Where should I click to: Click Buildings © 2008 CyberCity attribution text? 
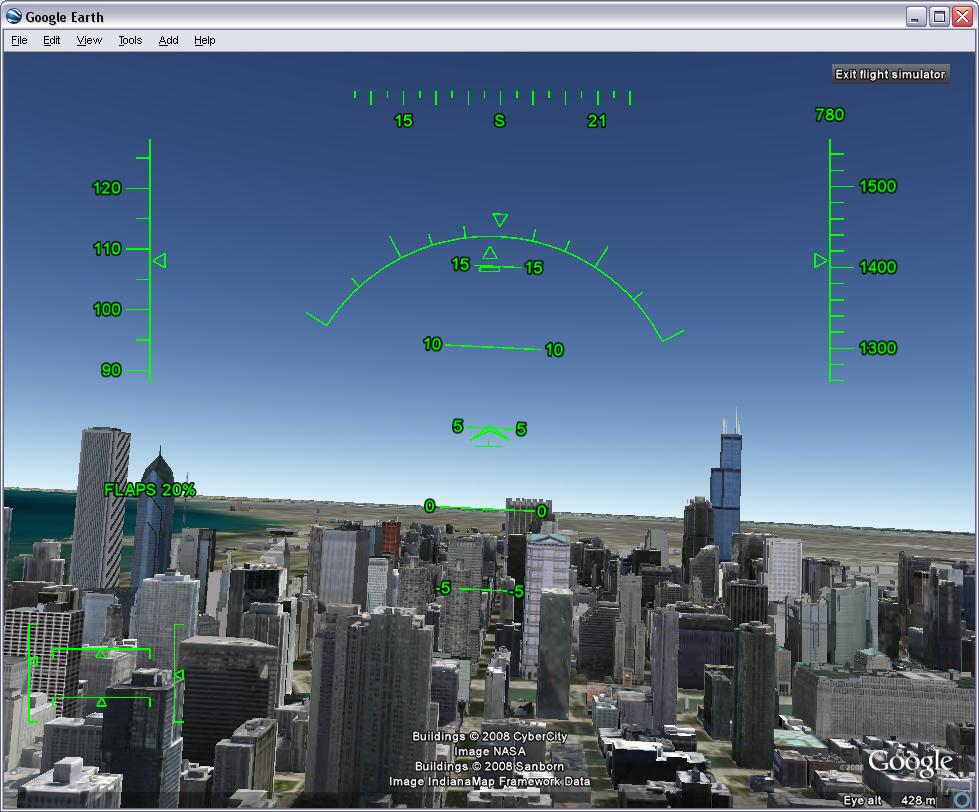(x=490, y=736)
